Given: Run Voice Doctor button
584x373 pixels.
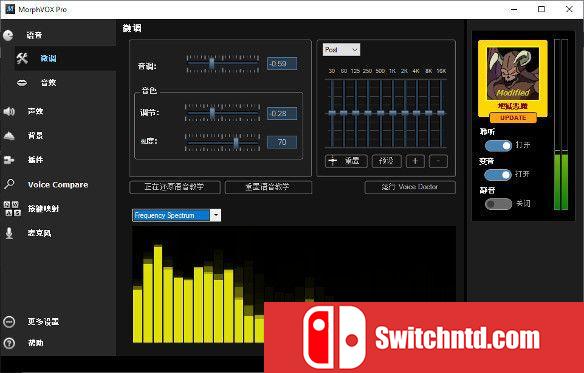Looking at the screenshot, I should pyautogui.click(x=410, y=187).
